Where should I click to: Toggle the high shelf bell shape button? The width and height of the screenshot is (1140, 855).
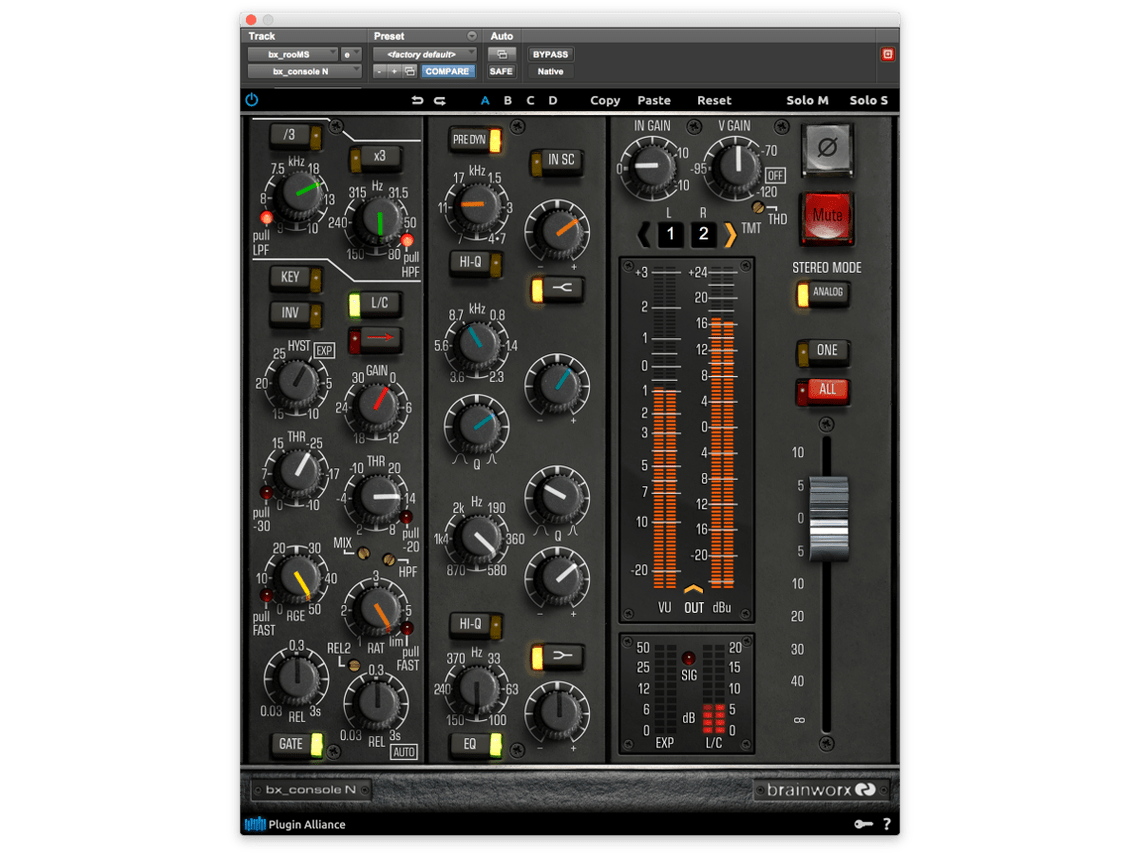tap(557, 289)
